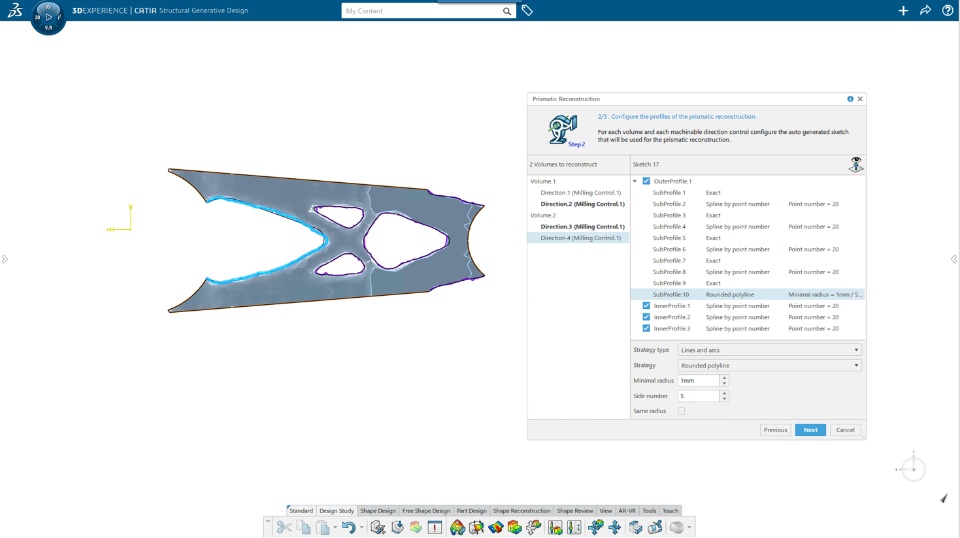Image resolution: width=960 pixels, height=538 pixels.
Task: Click the plain blue four-way arrows icon
Action: click(615, 527)
